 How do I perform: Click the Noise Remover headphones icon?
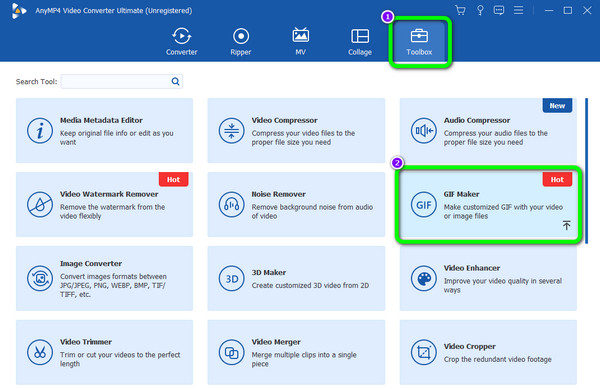[232, 205]
